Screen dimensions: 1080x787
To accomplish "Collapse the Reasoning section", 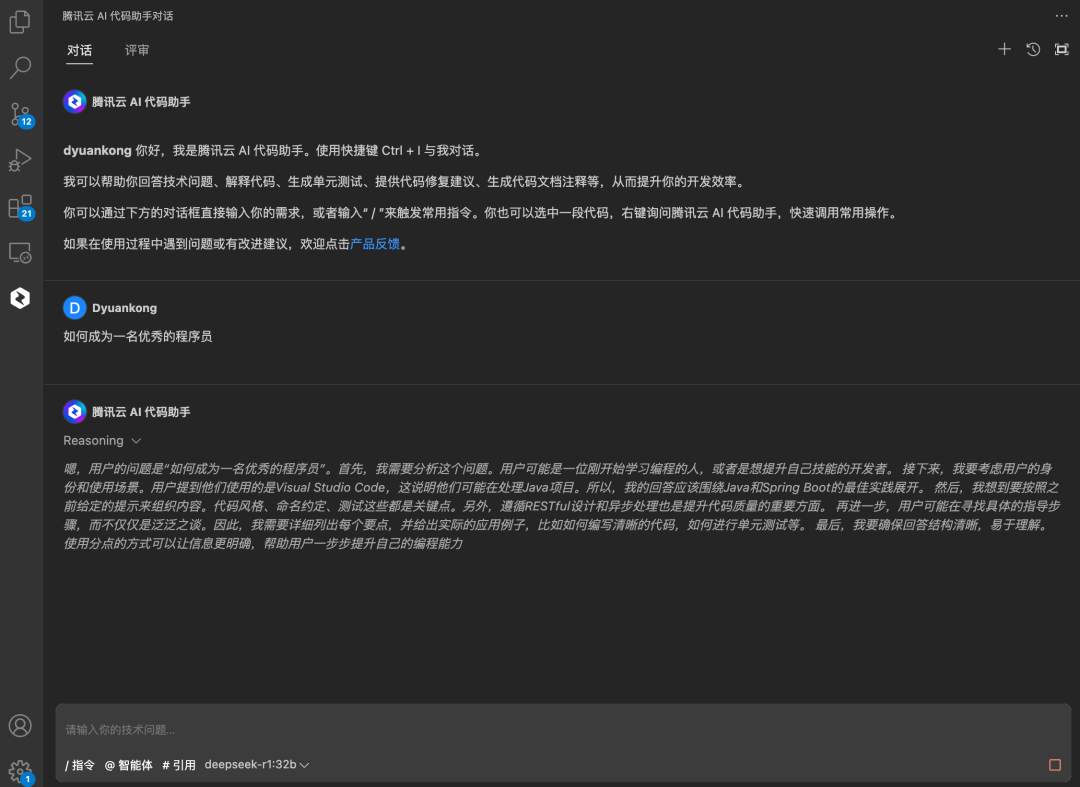I will point(102,441).
